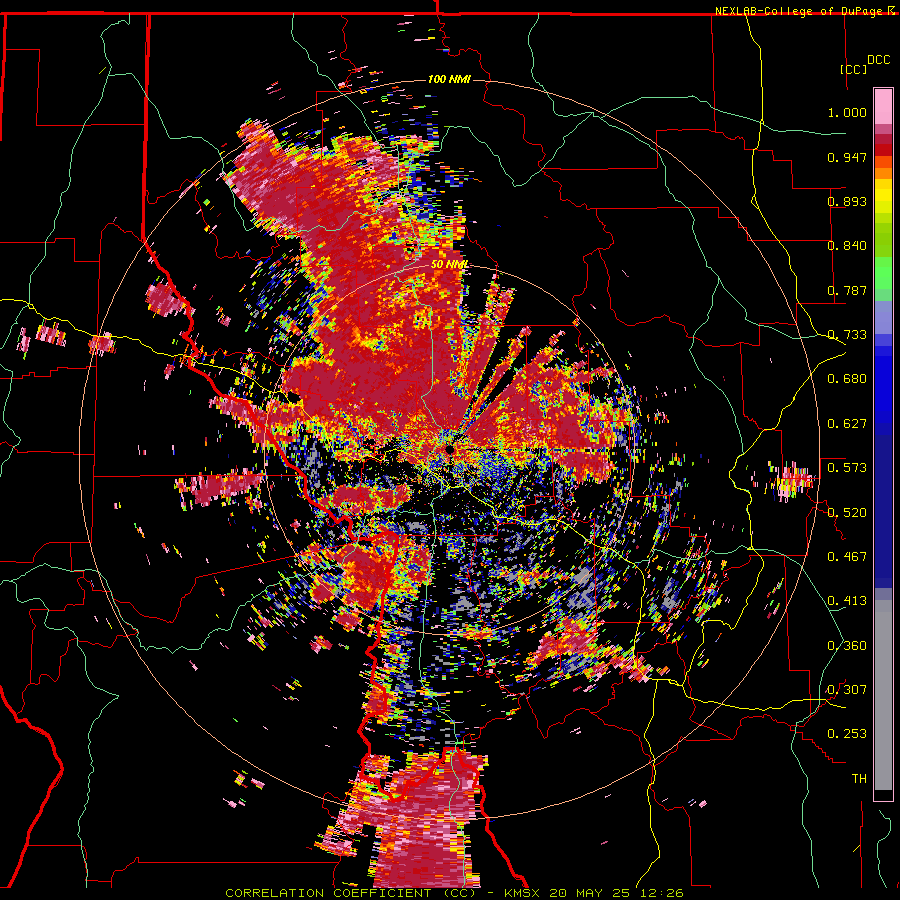This screenshot has width=900, height=900.
Task: Click the 0.467 legend value
Action: [x=847, y=557]
